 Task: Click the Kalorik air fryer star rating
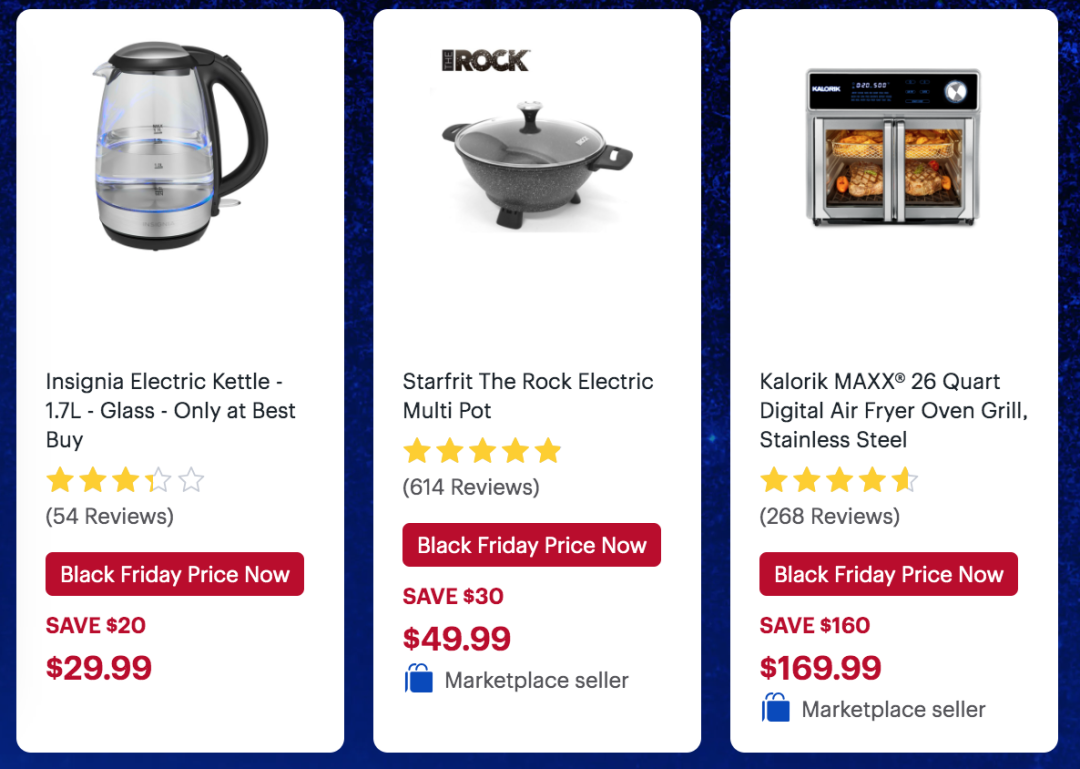click(x=838, y=481)
